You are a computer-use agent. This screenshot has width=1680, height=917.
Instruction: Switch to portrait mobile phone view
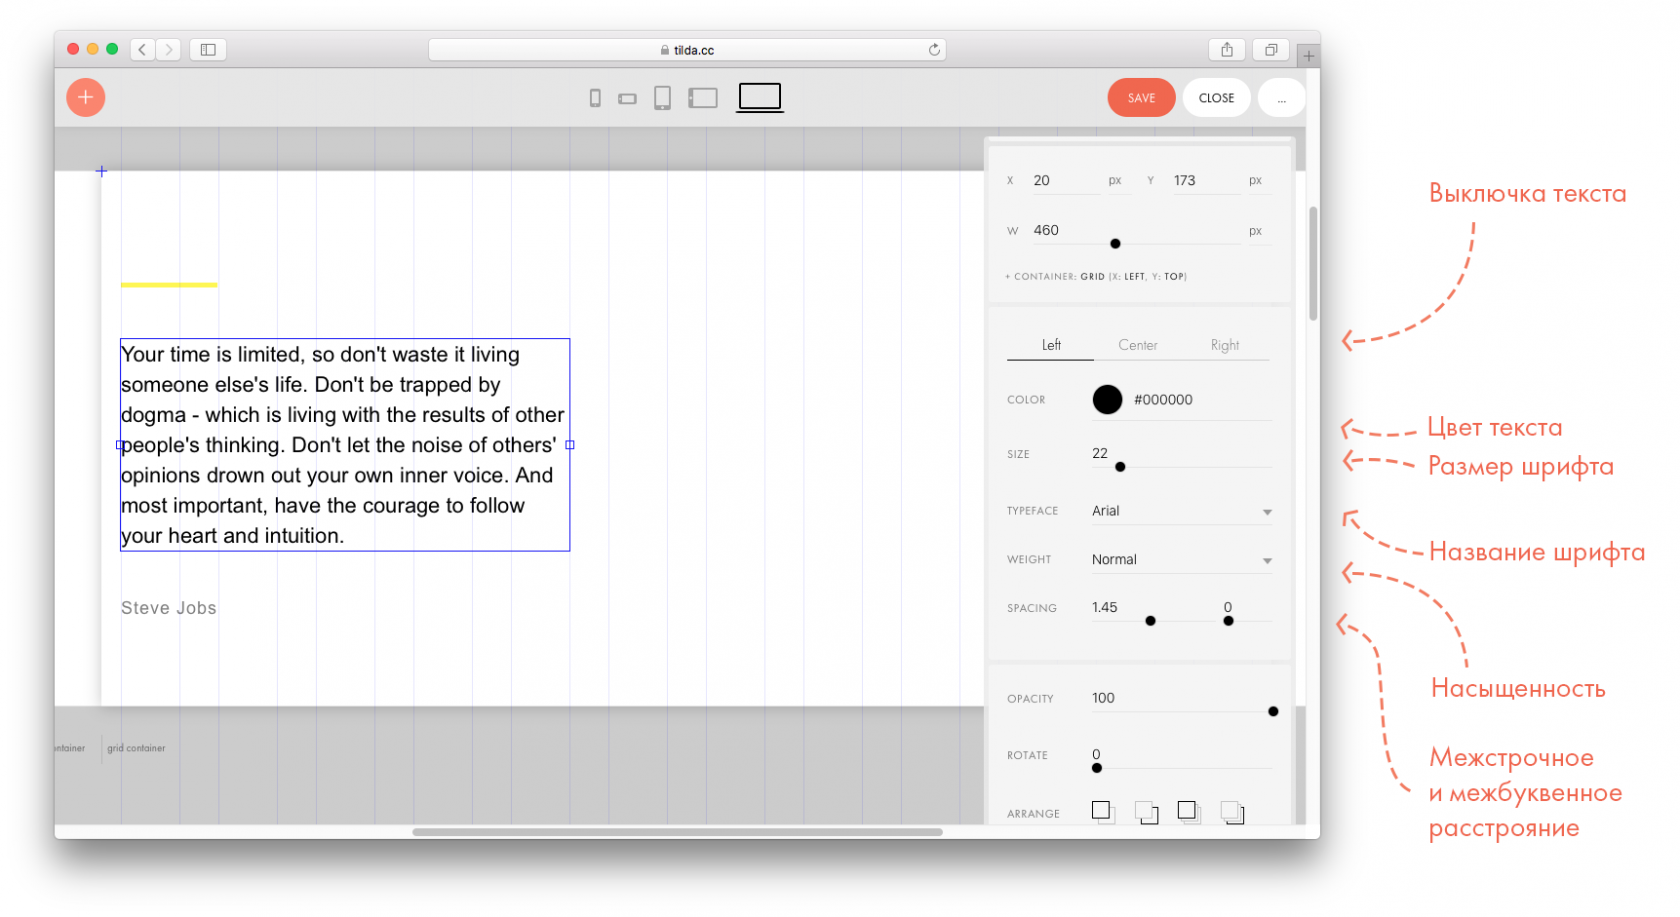click(595, 98)
